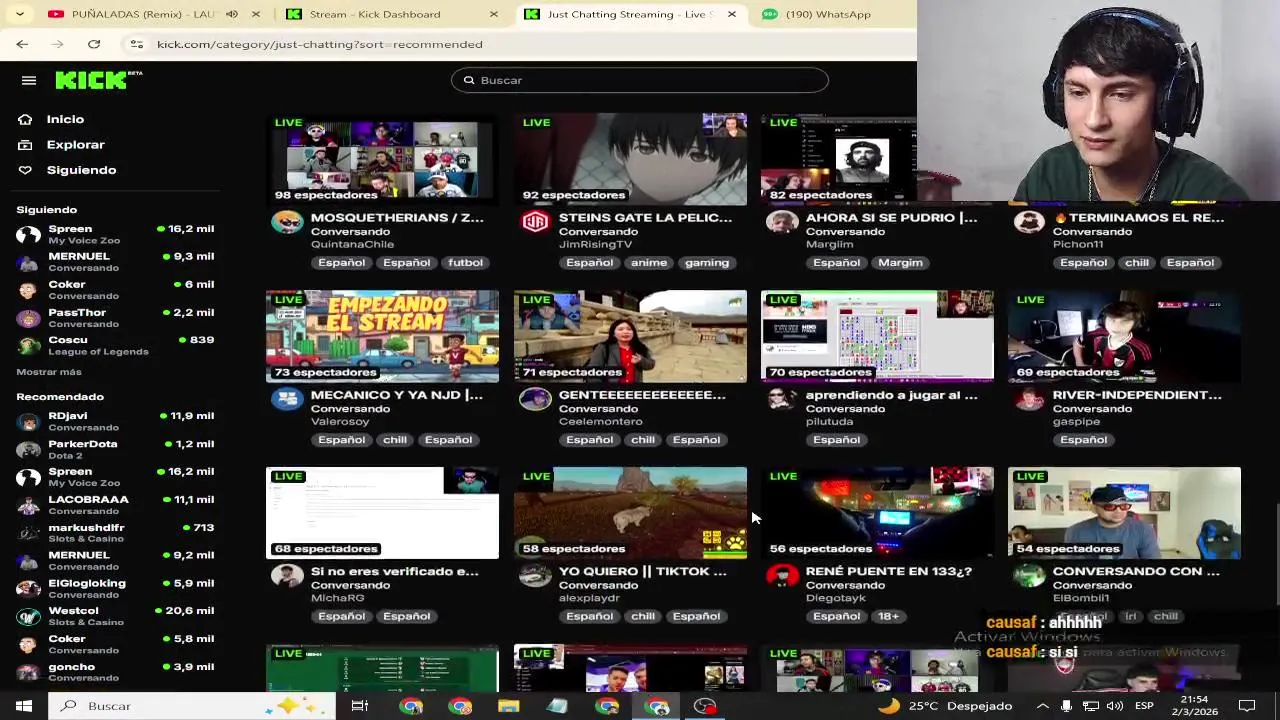Open gaspipe channel name
Viewport: 1280px width, 720px height.
(x=1076, y=422)
